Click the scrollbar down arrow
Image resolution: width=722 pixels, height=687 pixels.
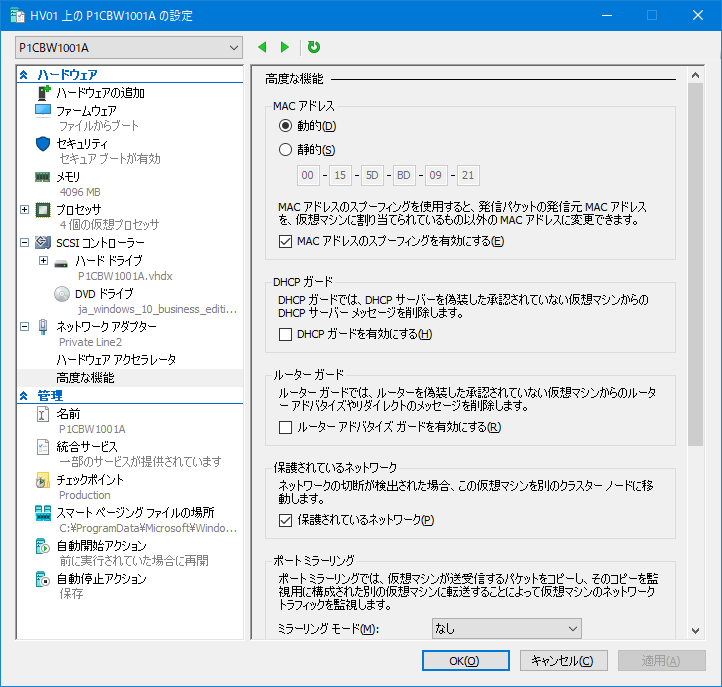point(695,630)
